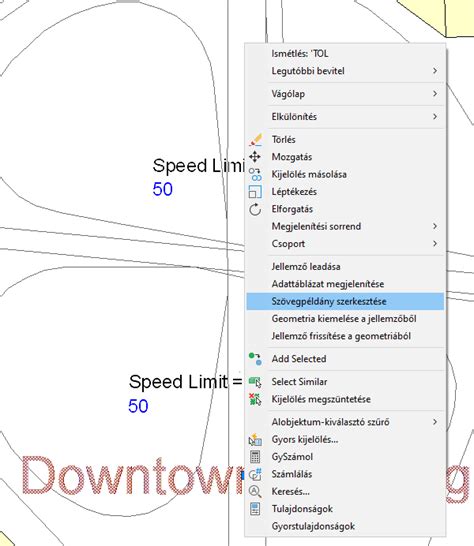Click the Select Similar icon

255,382
